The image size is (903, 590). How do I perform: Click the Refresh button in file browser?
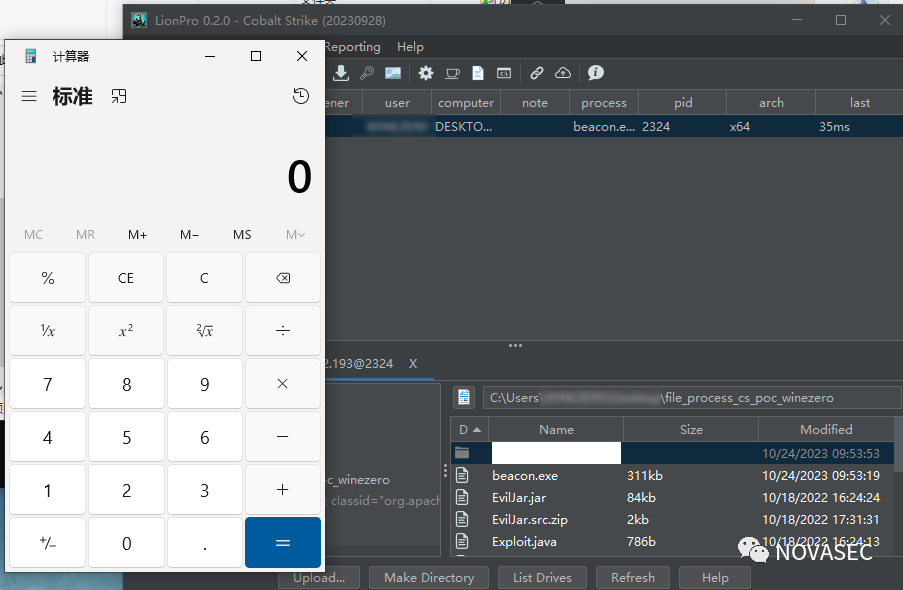pyautogui.click(x=633, y=577)
